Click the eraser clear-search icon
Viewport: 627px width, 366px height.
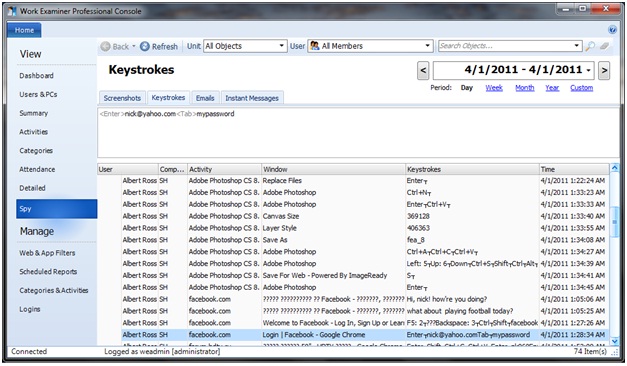(x=604, y=46)
